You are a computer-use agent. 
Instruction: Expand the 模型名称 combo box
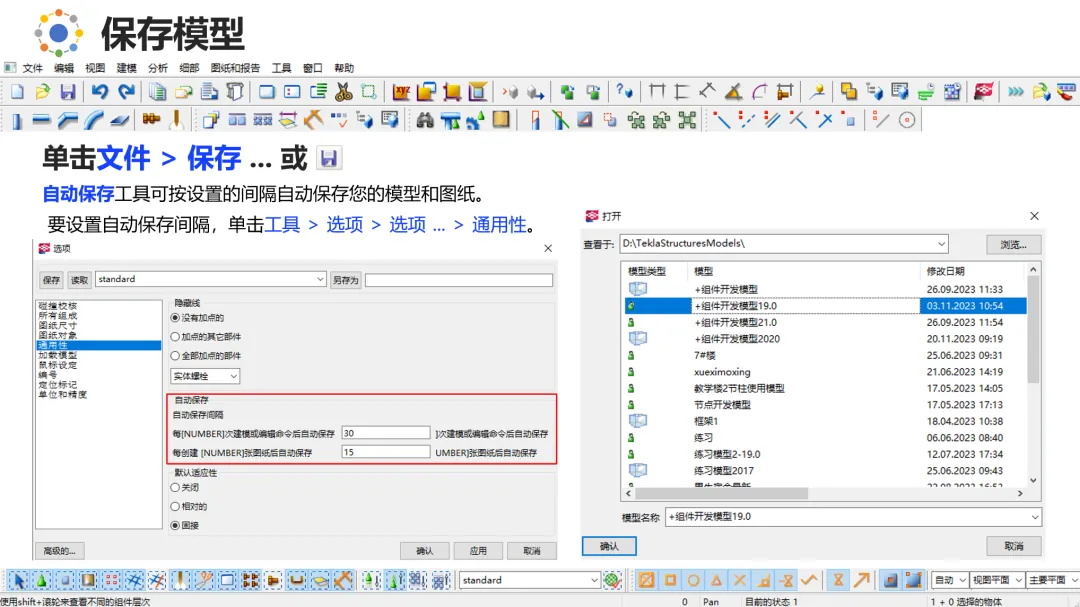1035,517
